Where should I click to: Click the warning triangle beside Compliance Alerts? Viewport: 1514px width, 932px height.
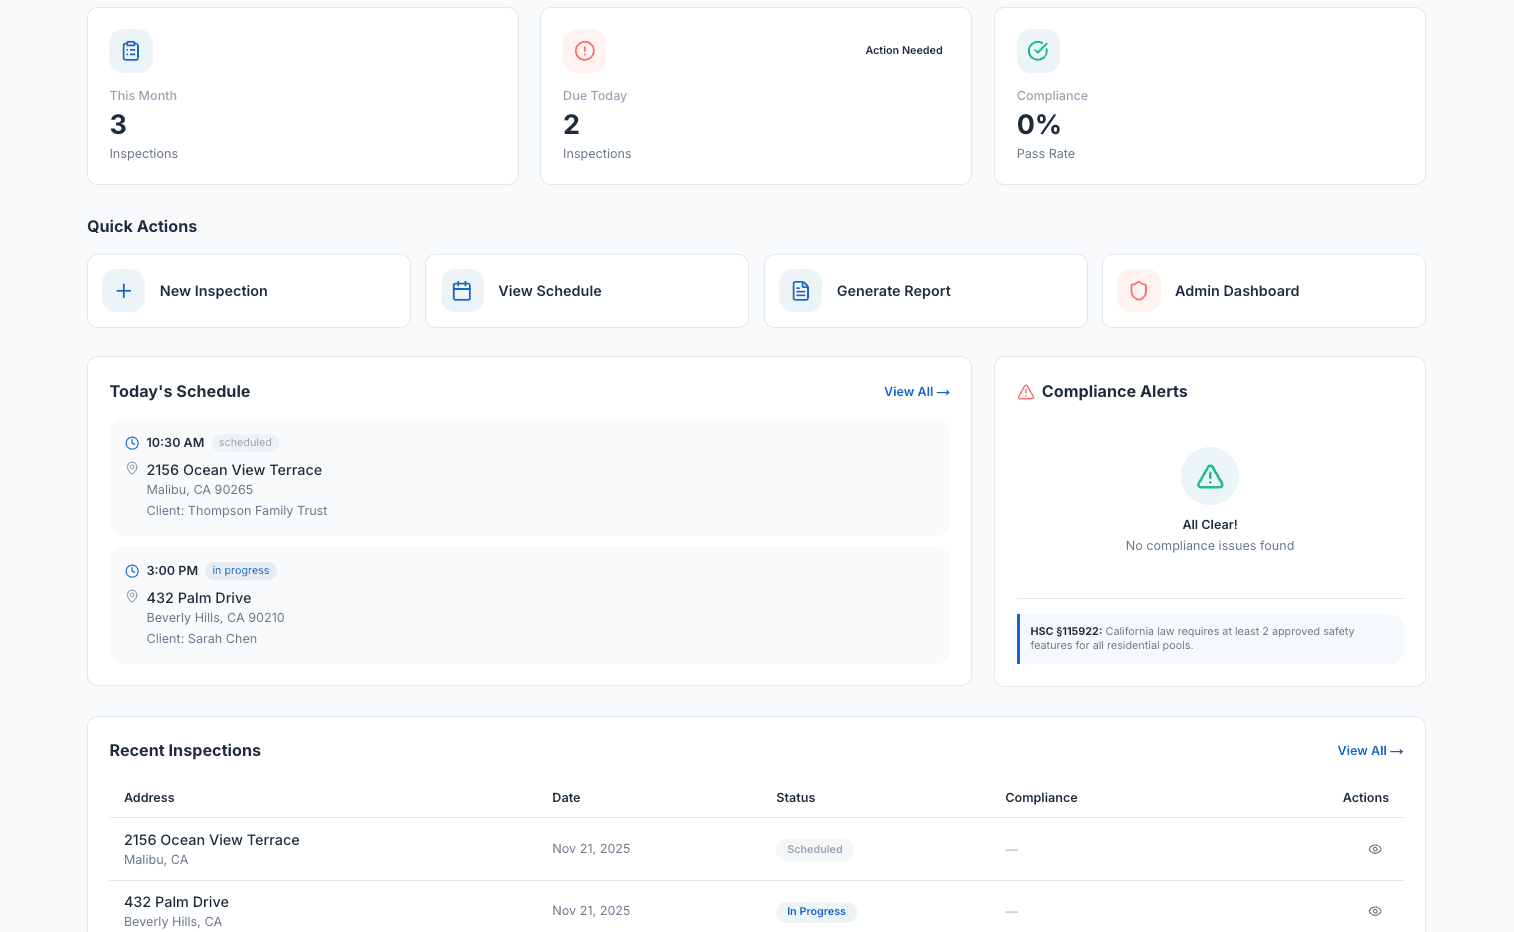1025,392
